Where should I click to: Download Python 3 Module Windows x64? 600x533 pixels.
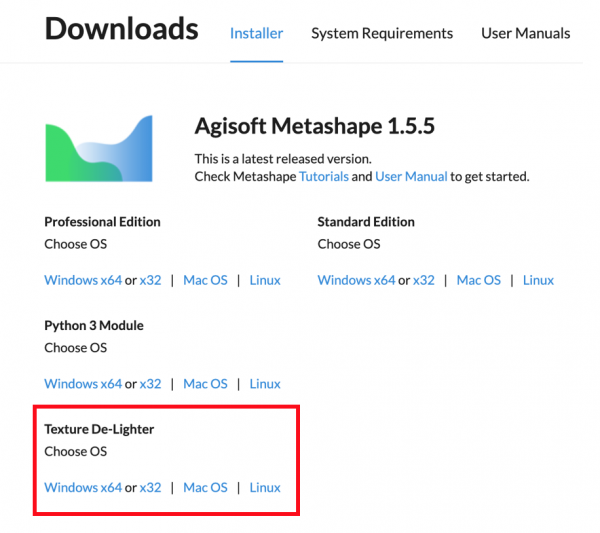(x=83, y=384)
